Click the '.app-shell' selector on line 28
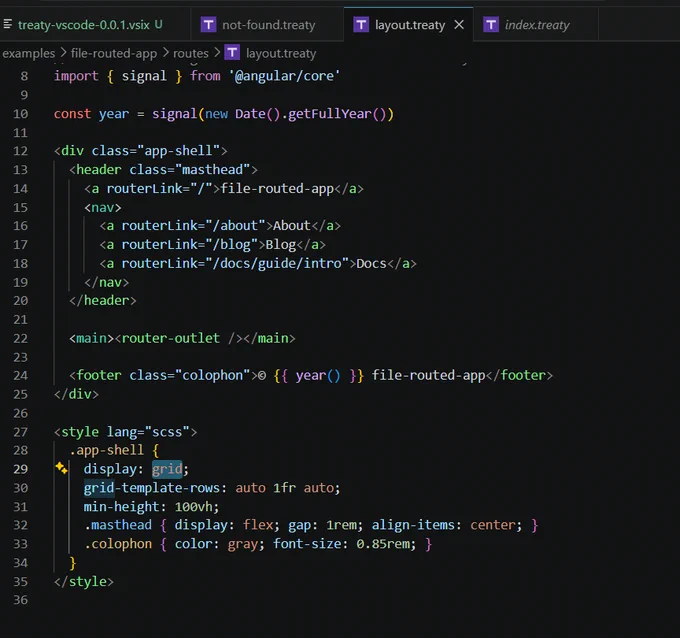The image size is (680, 638). pos(106,450)
